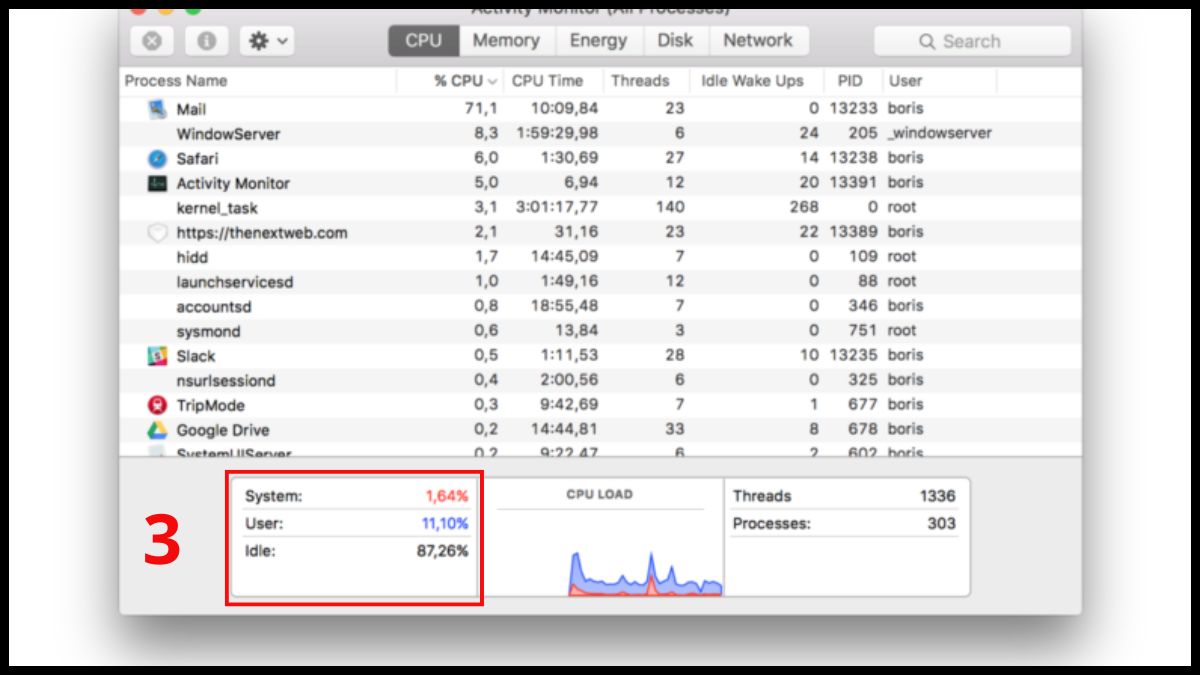The image size is (1200, 675).
Task: Click the _windowserver user cell
Action: click(940, 133)
